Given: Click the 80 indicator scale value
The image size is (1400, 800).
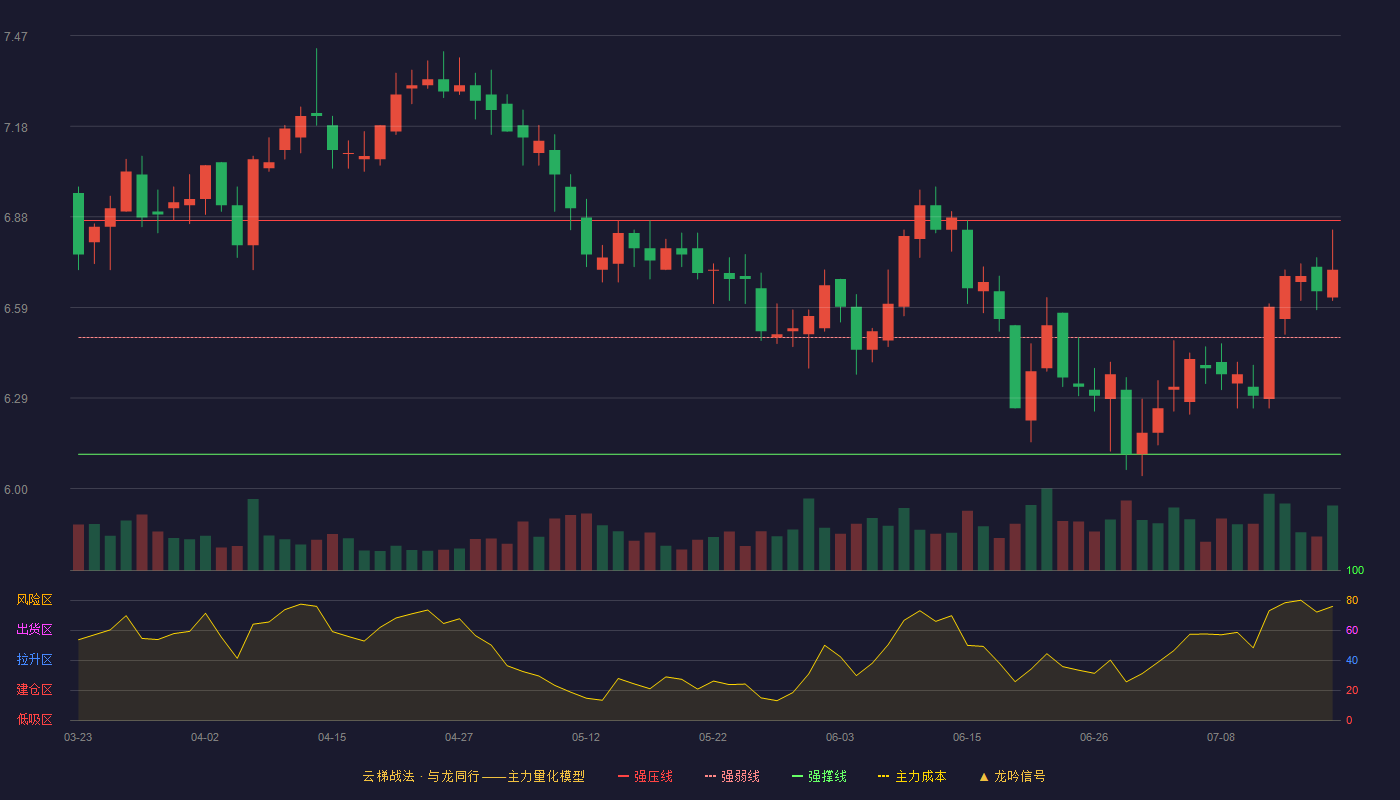Looking at the screenshot, I should [1352, 600].
